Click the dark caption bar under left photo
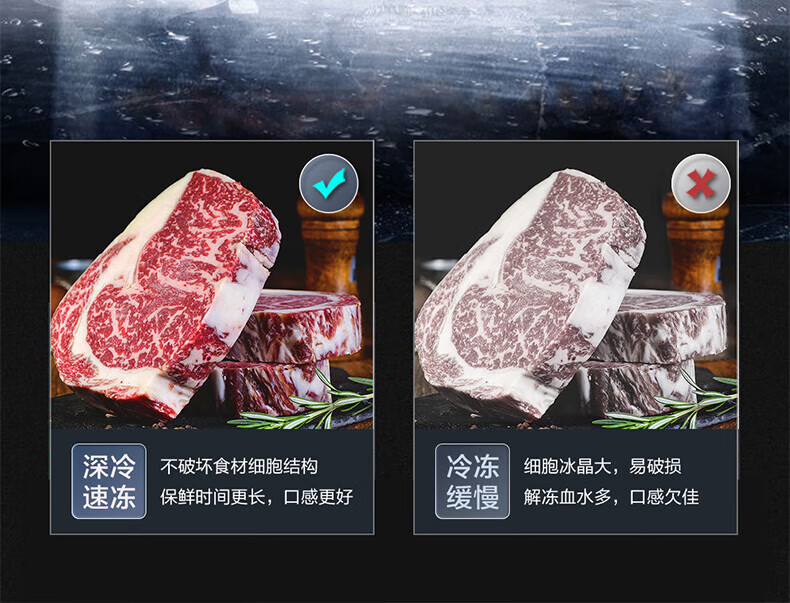This screenshot has width=790, height=603. 212,482
